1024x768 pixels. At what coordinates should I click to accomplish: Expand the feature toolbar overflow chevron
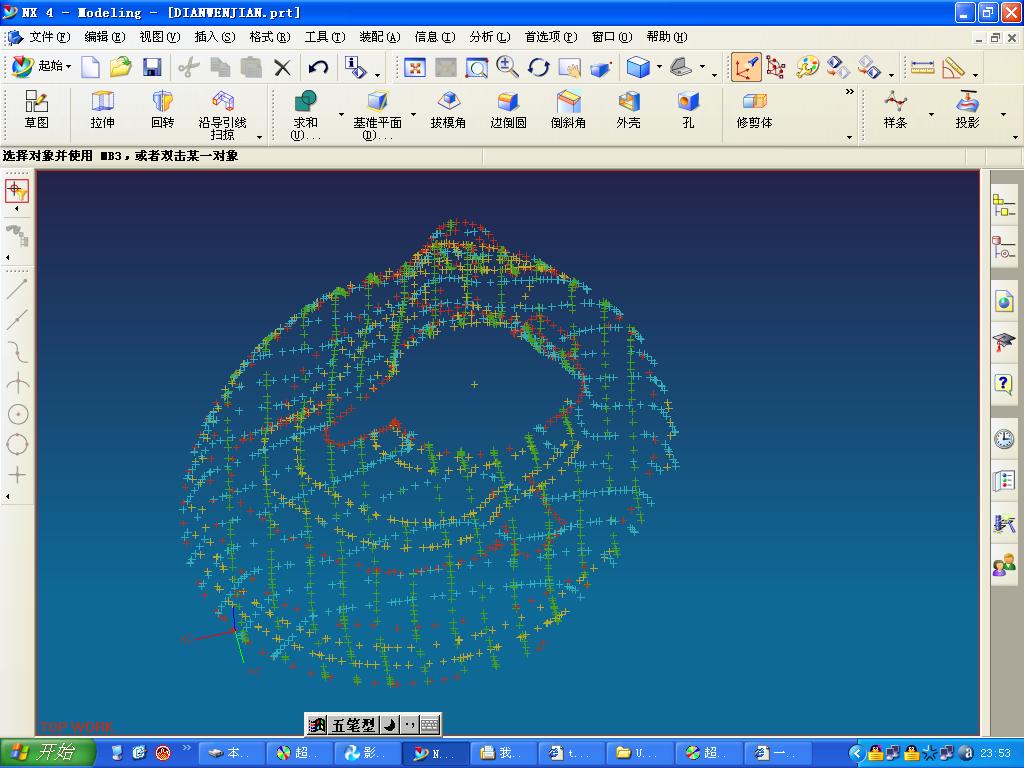click(850, 91)
